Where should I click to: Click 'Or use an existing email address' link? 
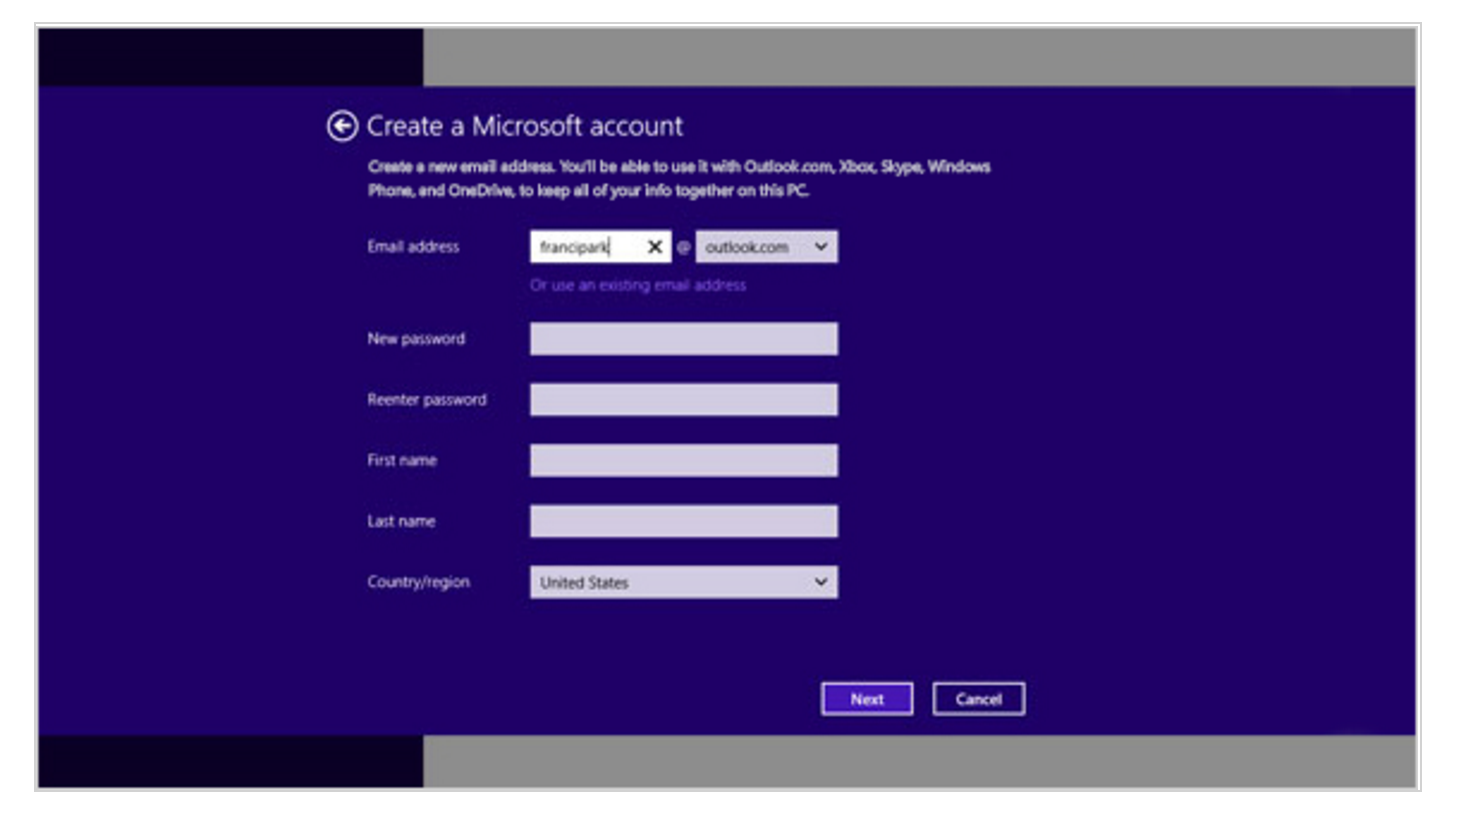tap(638, 285)
